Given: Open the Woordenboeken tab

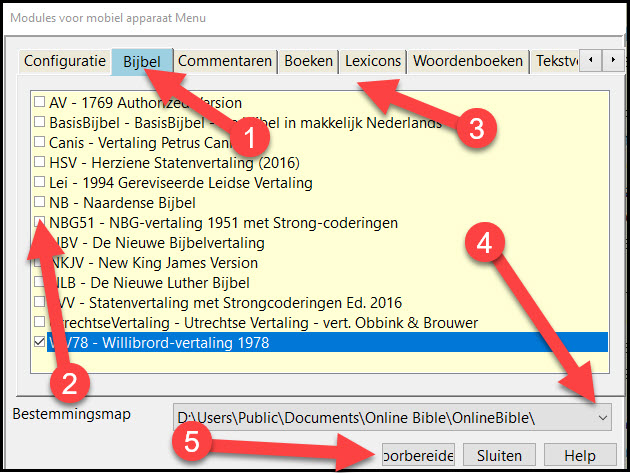Looking at the screenshot, I should [x=468, y=61].
